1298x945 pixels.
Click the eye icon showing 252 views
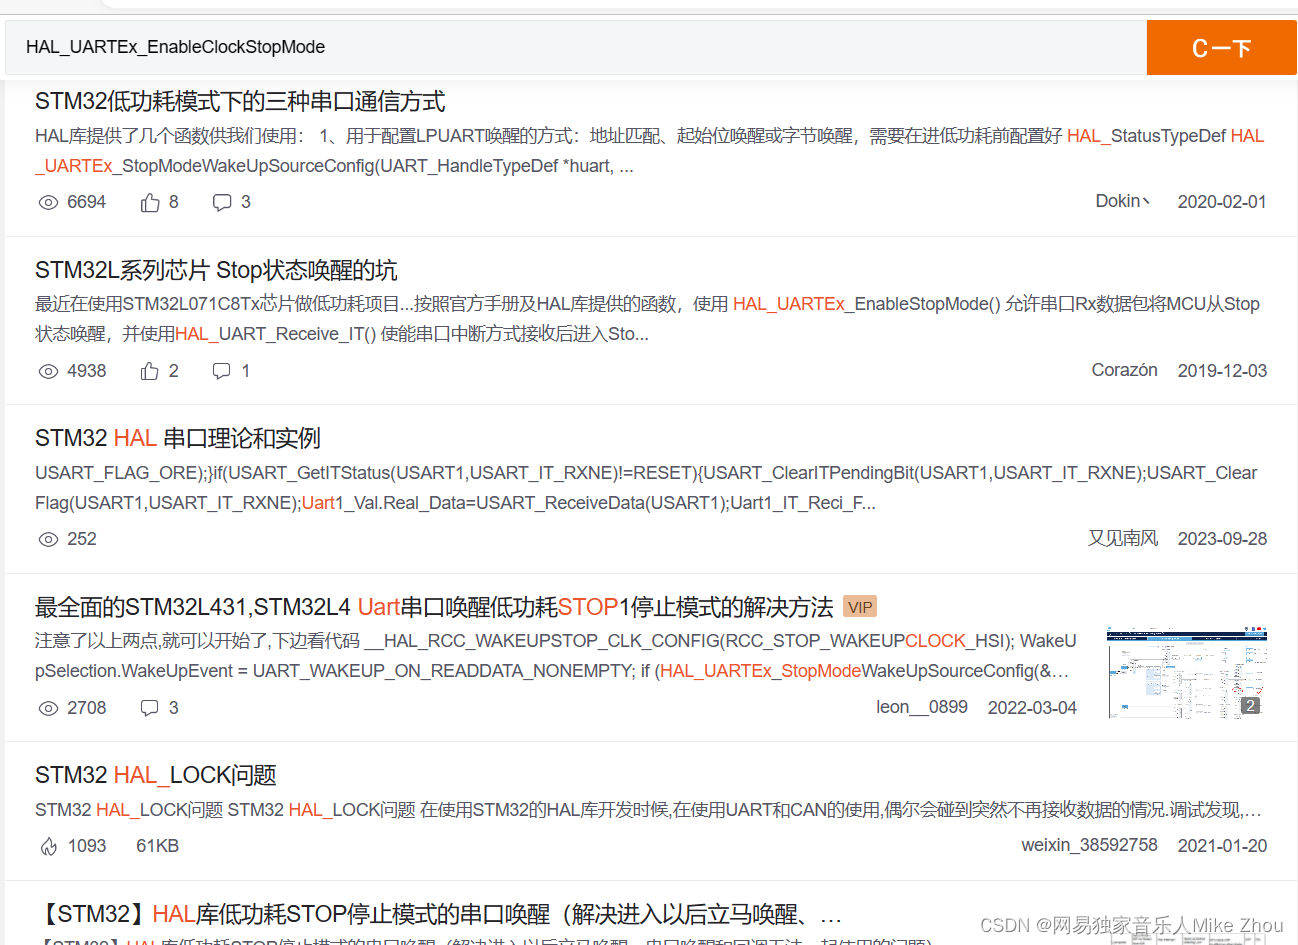(48, 539)
